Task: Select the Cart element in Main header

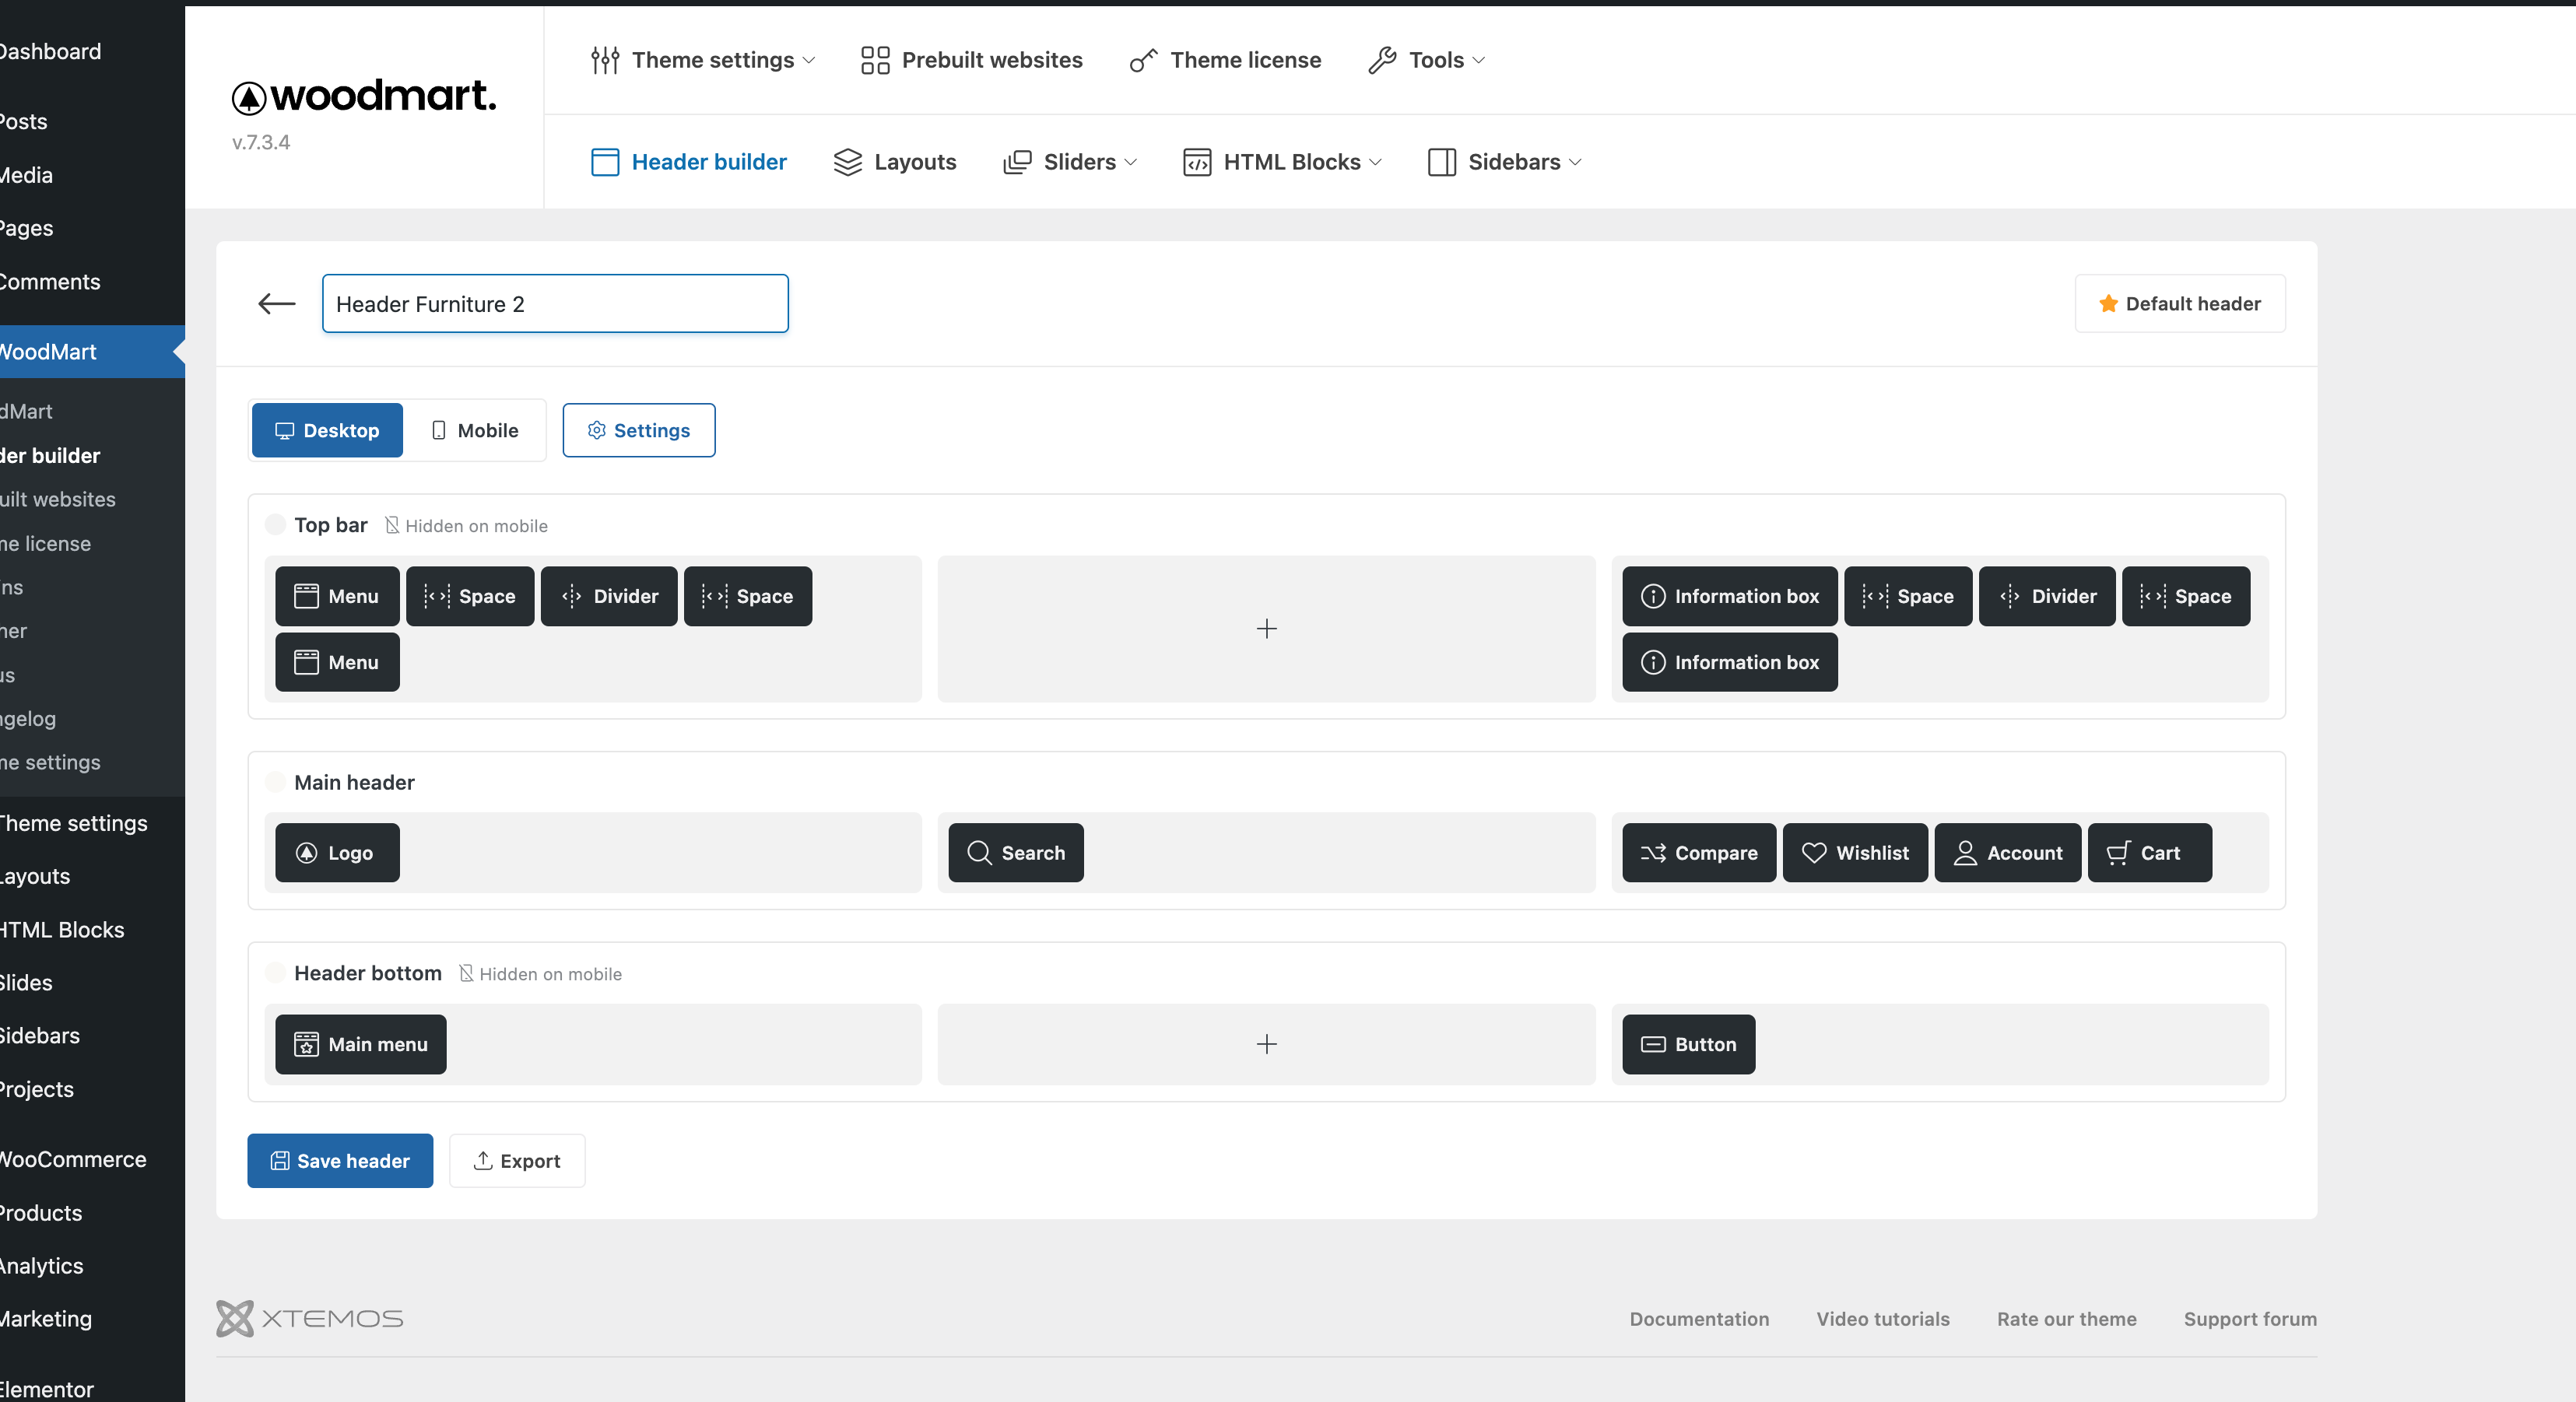Action: pyautogui.click(x=2149, y=853)
